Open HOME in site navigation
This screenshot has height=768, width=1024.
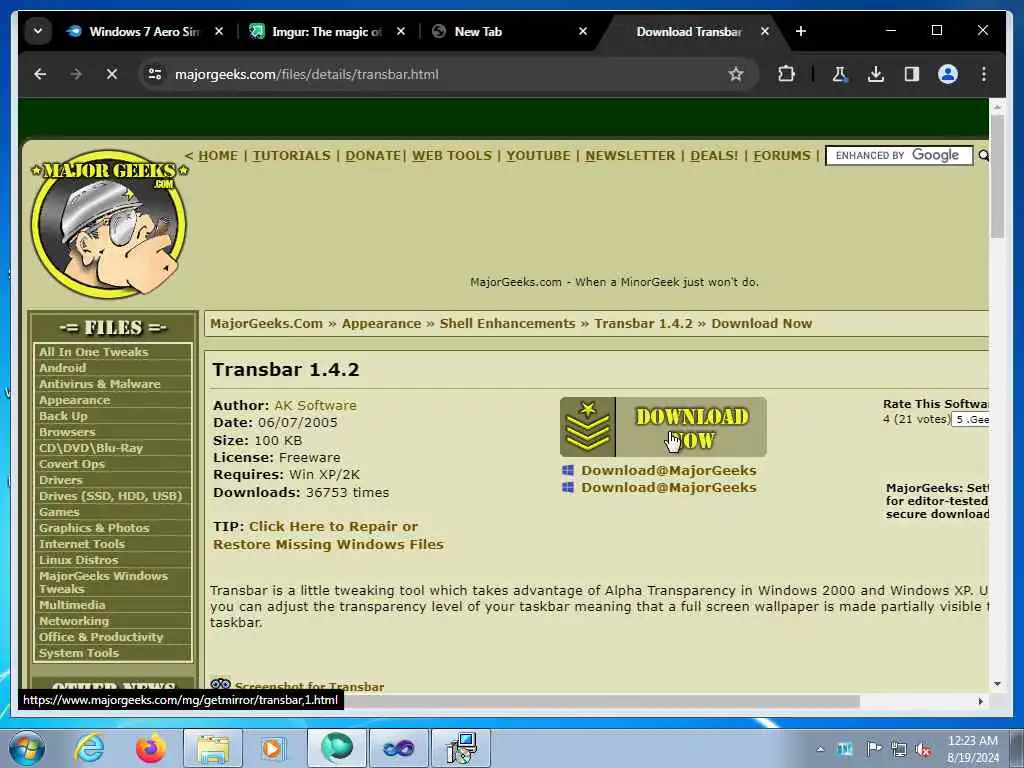click(217, 155)
